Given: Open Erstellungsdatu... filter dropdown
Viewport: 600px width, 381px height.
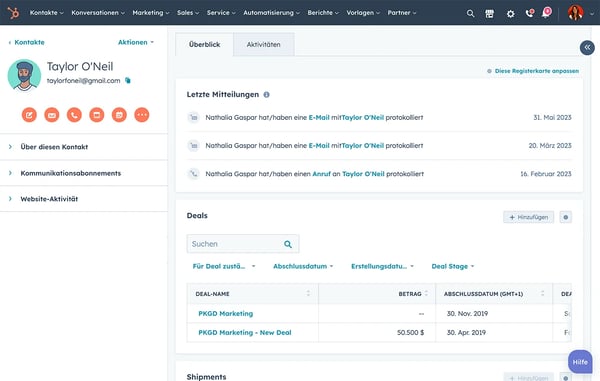Looking at the screenshot, I should [x=383, y=266].
